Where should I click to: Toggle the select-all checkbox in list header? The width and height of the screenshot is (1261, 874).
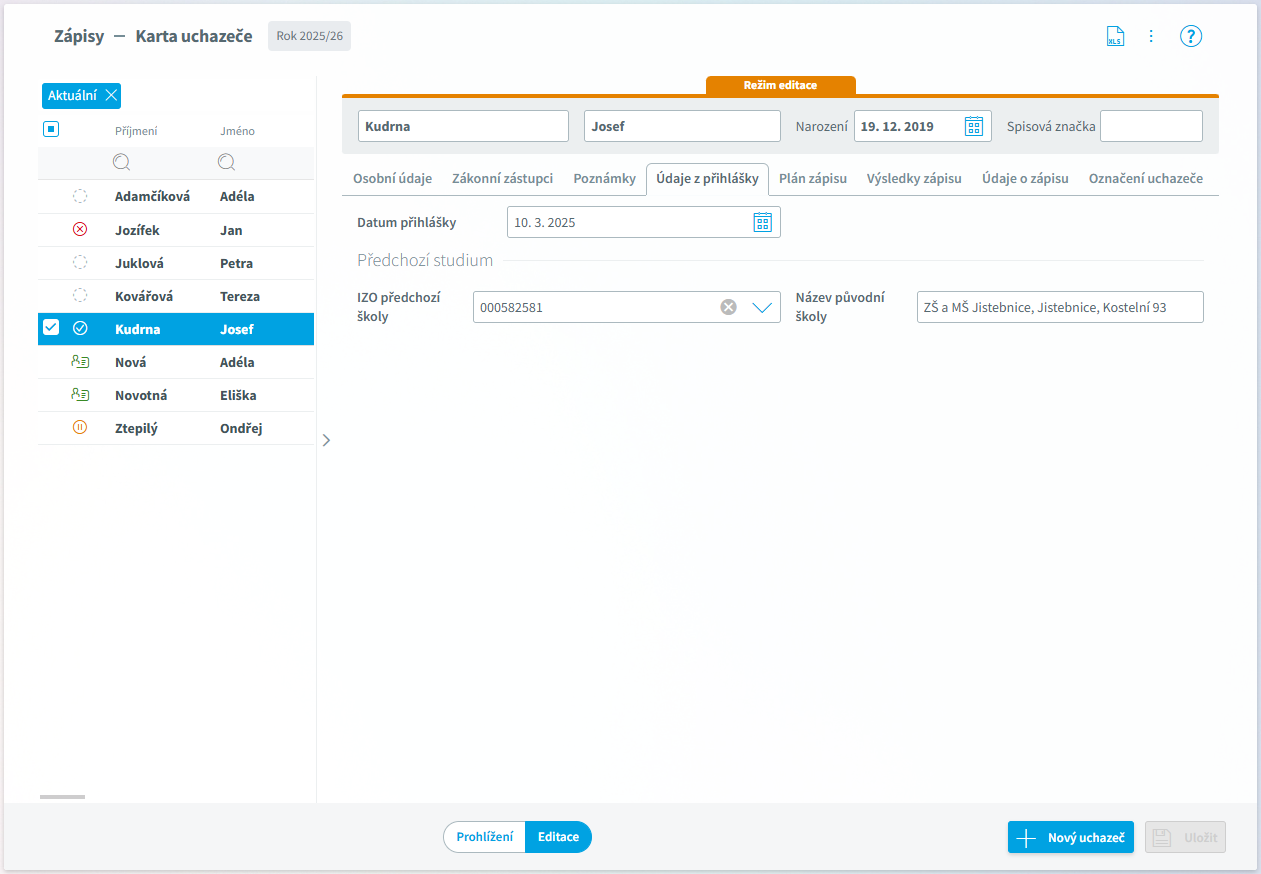pos(51,129)
